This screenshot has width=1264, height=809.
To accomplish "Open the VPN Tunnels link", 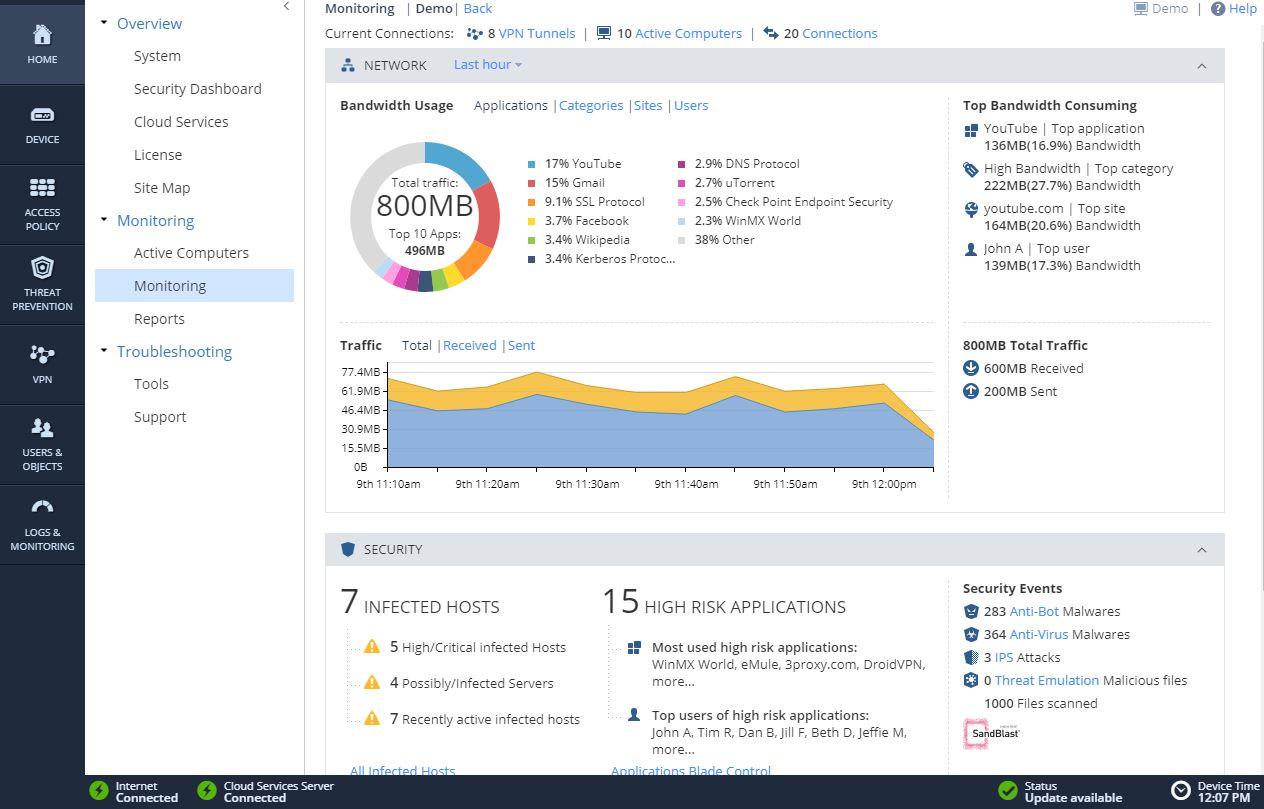I will coord(537,33).
